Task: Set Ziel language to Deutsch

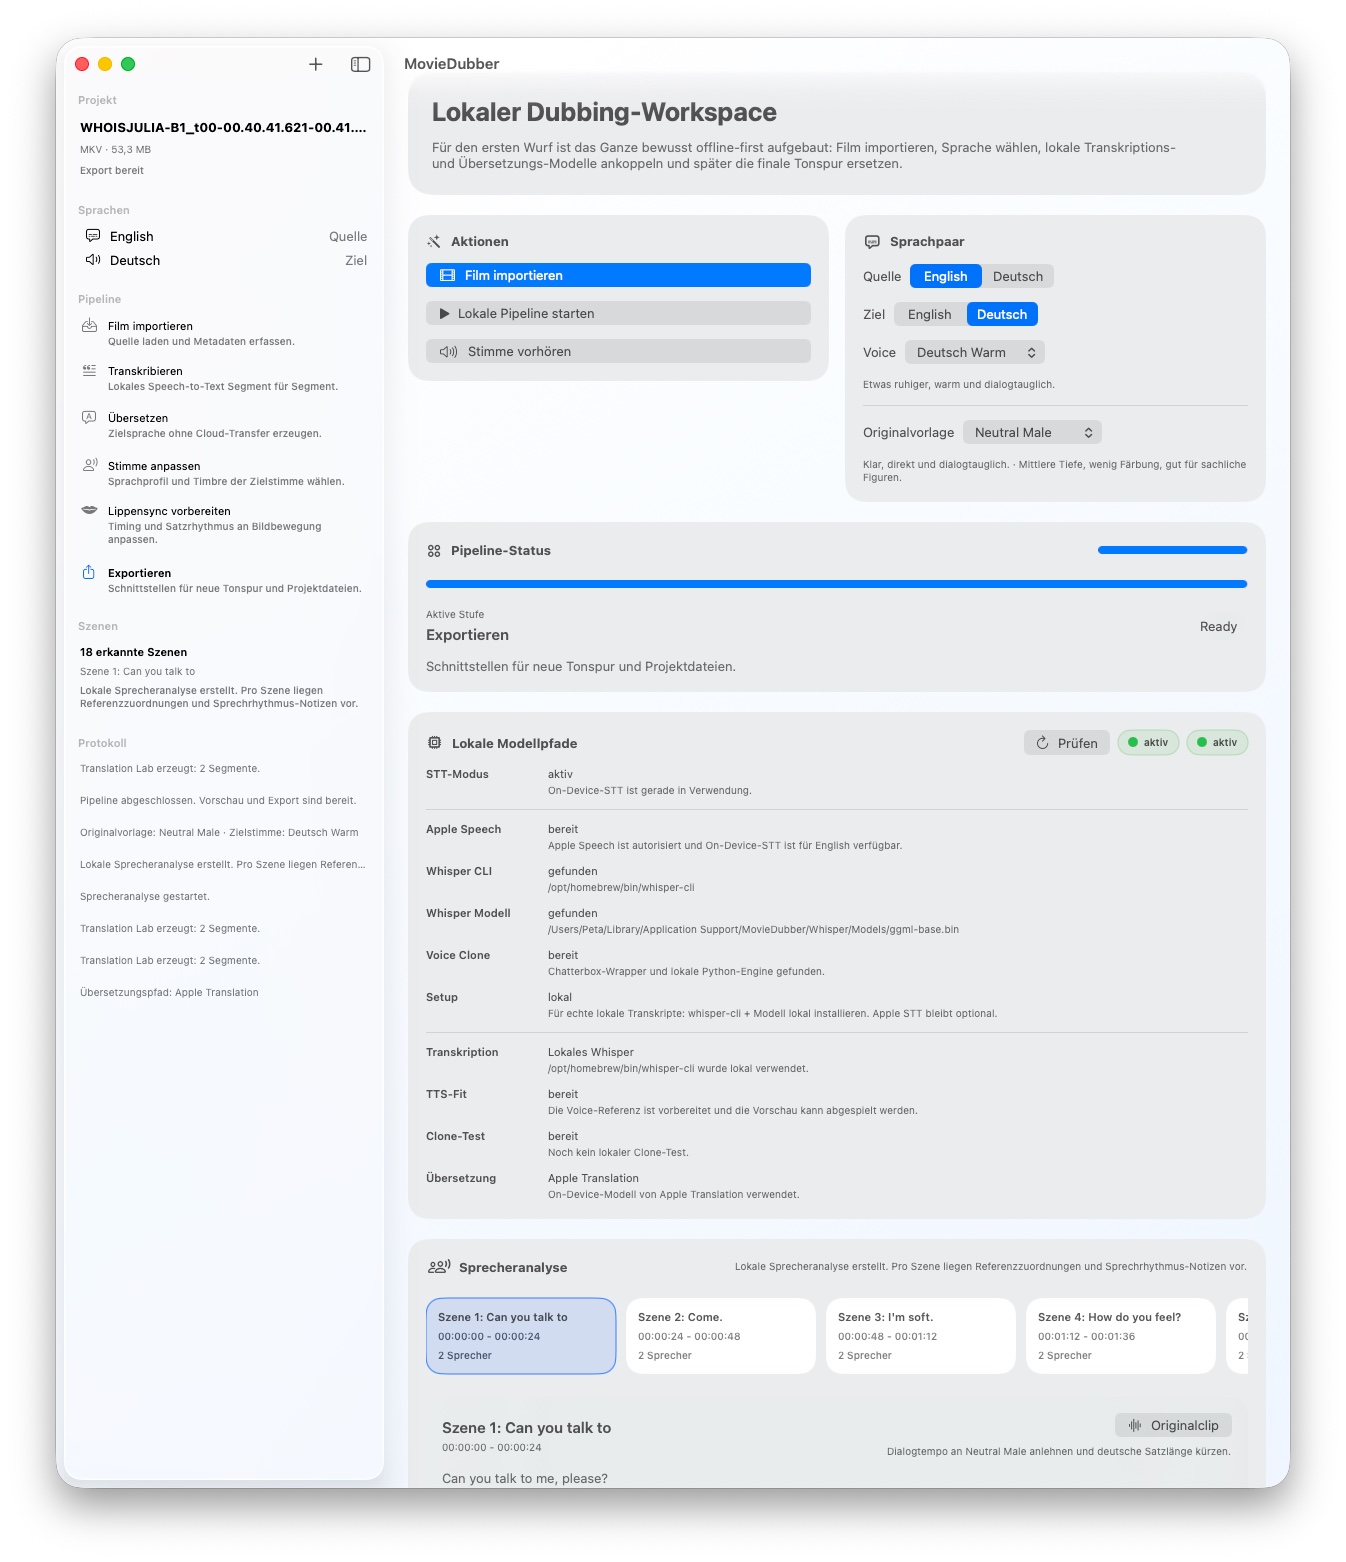Action: click(x=1002, y=315)
